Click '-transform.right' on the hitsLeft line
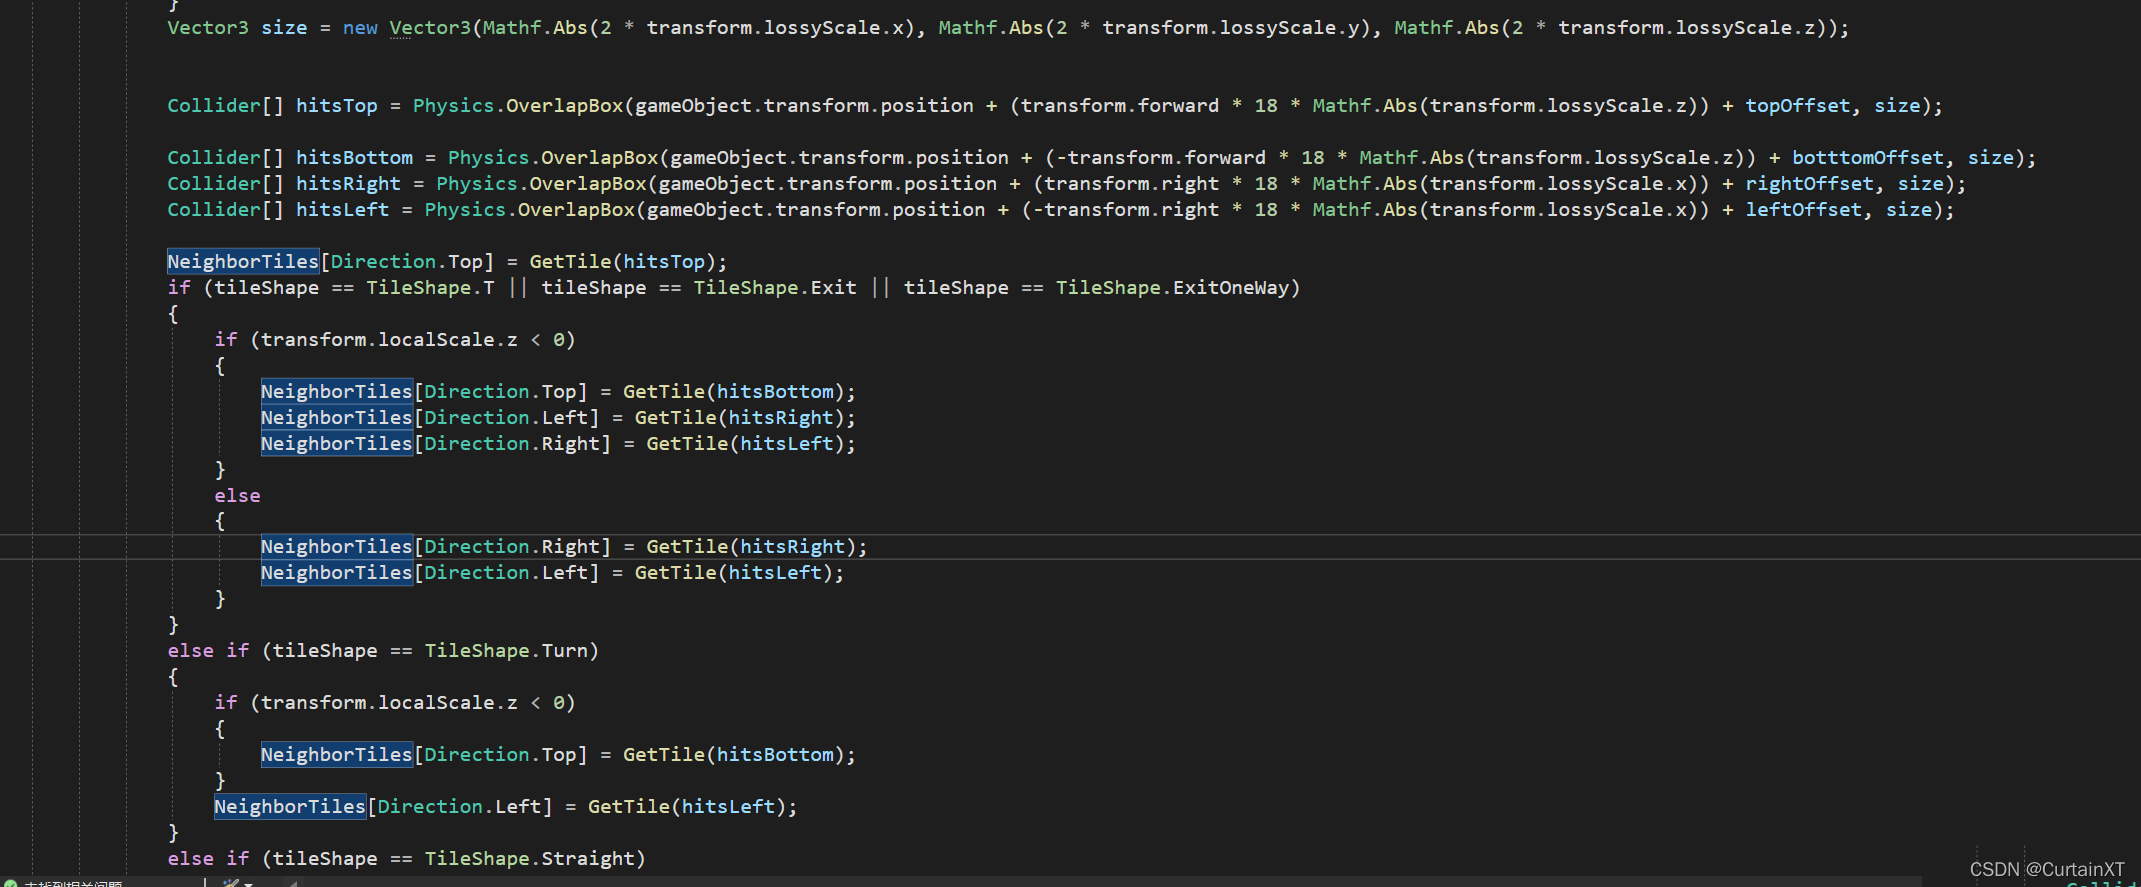 1126,210
